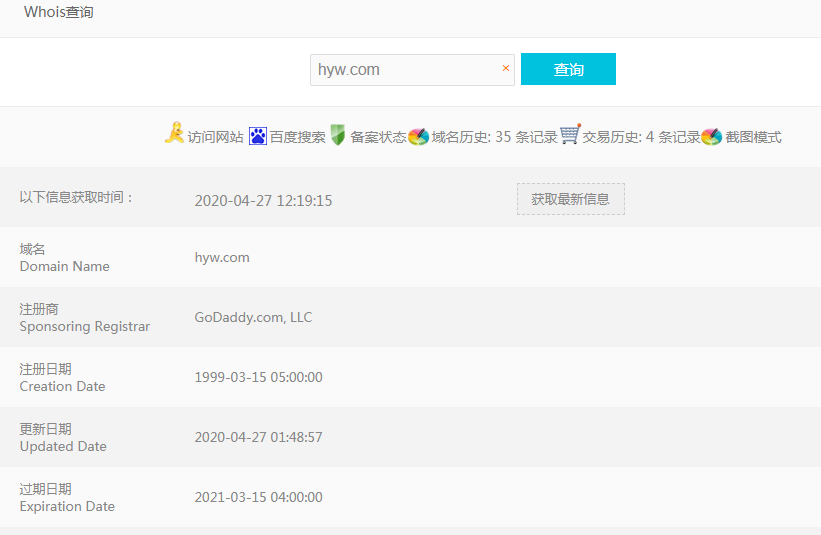821x535 pixels.
Task: Click the colorful icon before 截图模式
Action: (x=711, y=137)
